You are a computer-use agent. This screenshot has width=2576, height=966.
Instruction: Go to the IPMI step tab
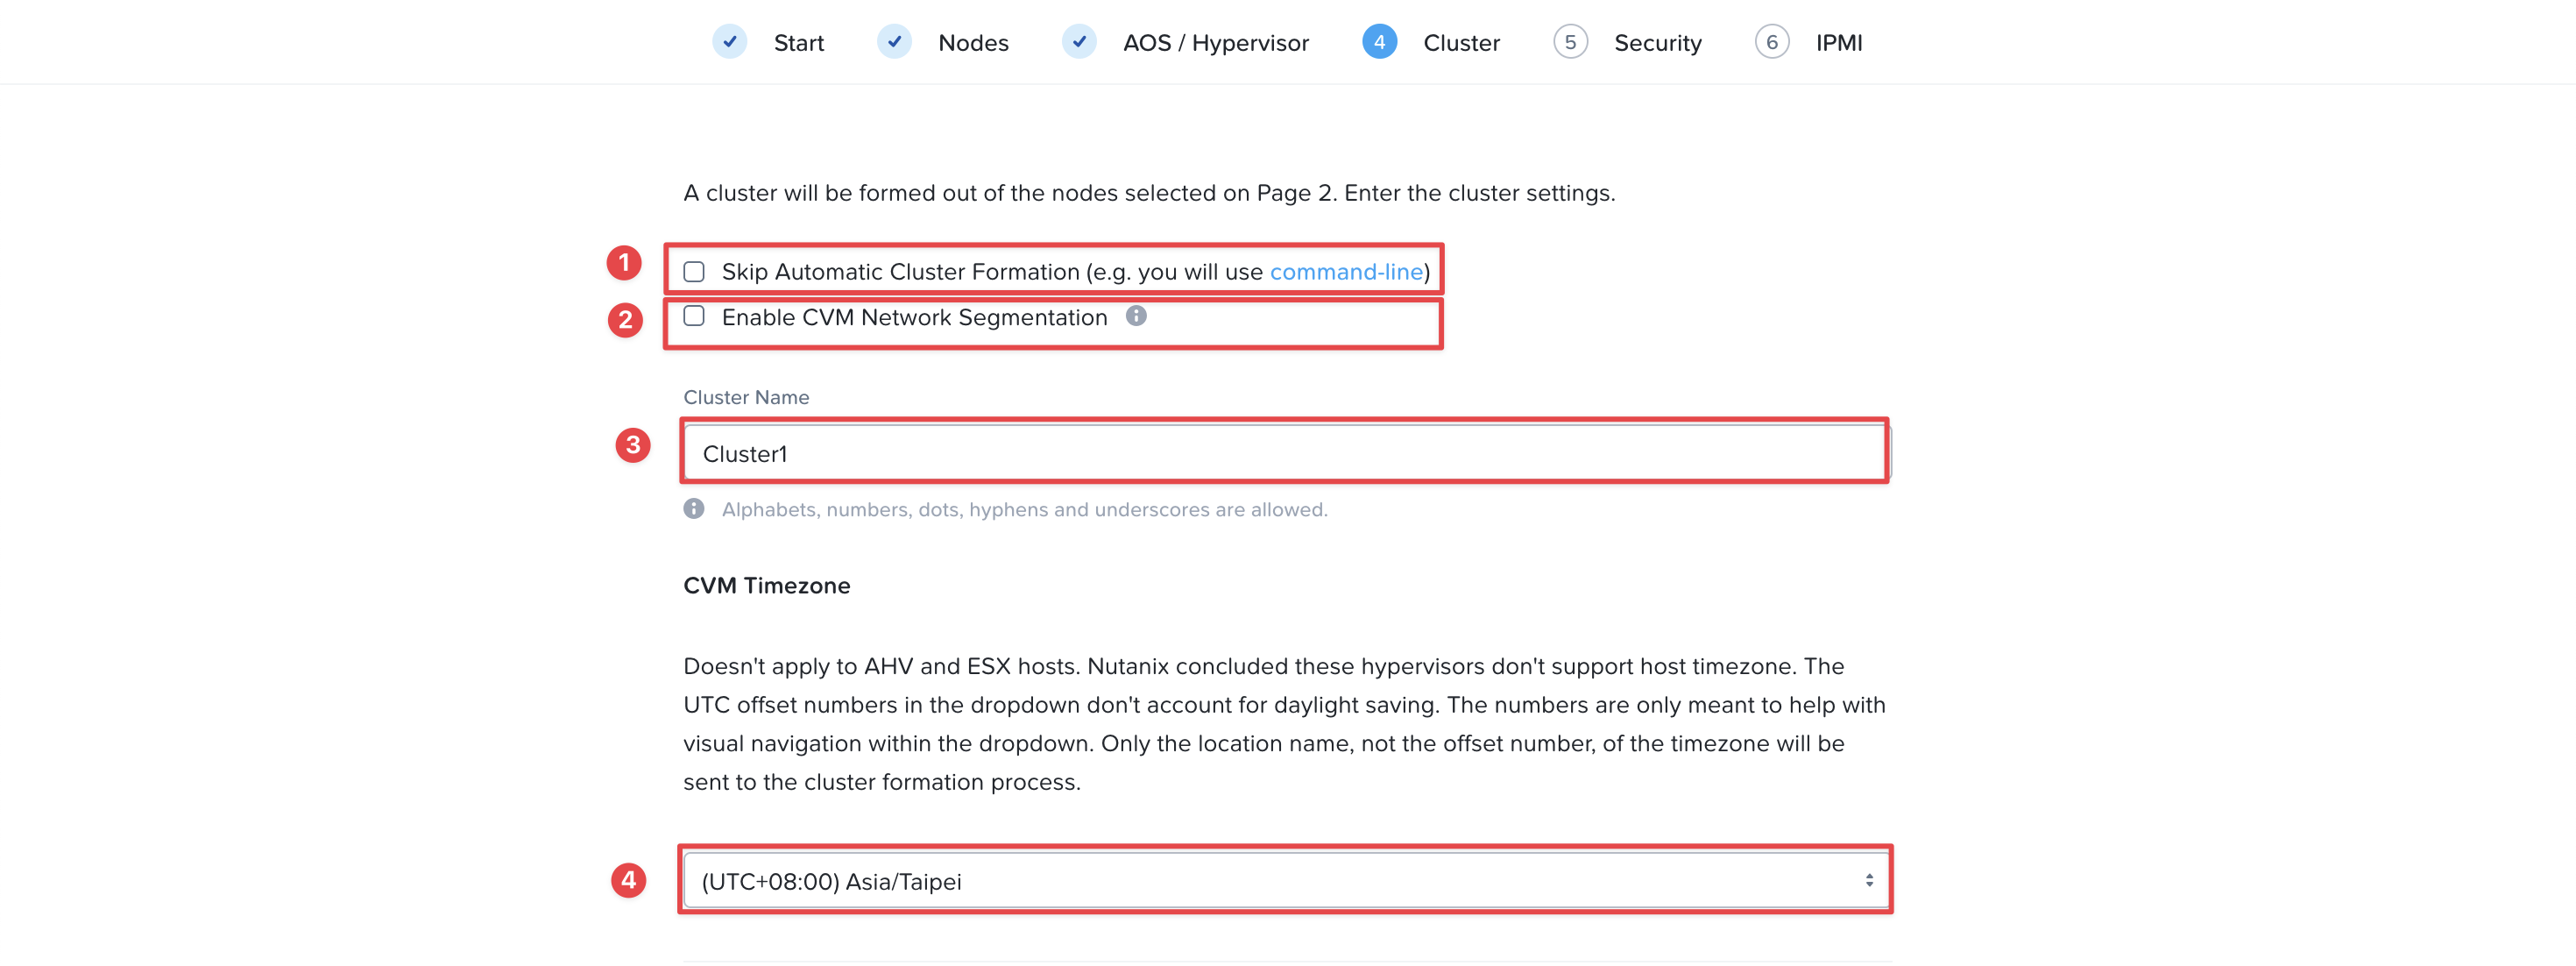click(1838, 43)
